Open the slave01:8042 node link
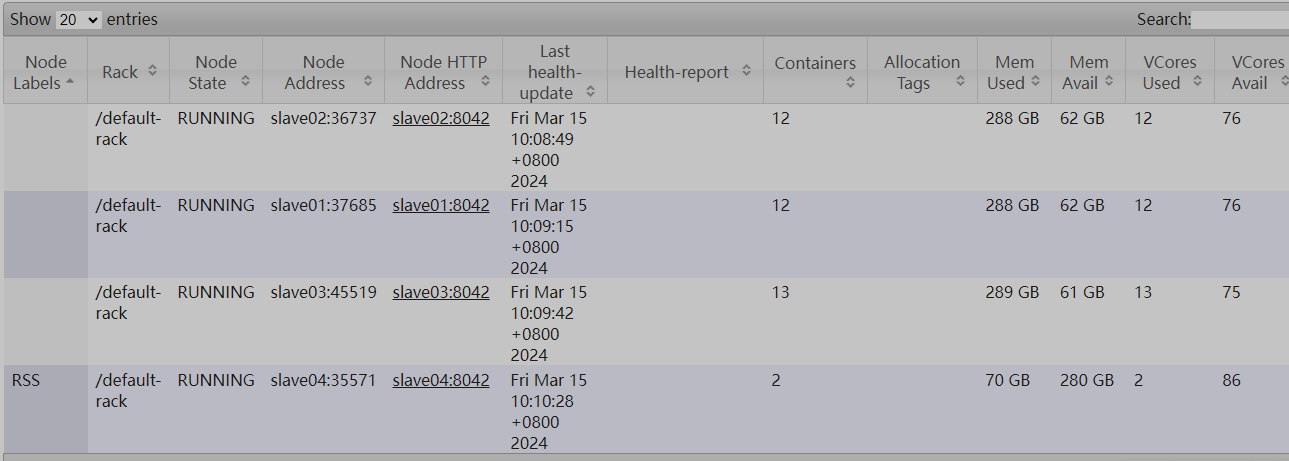Screen dimensions: 1289x461 pyautogui.click(x=441, y=205)
